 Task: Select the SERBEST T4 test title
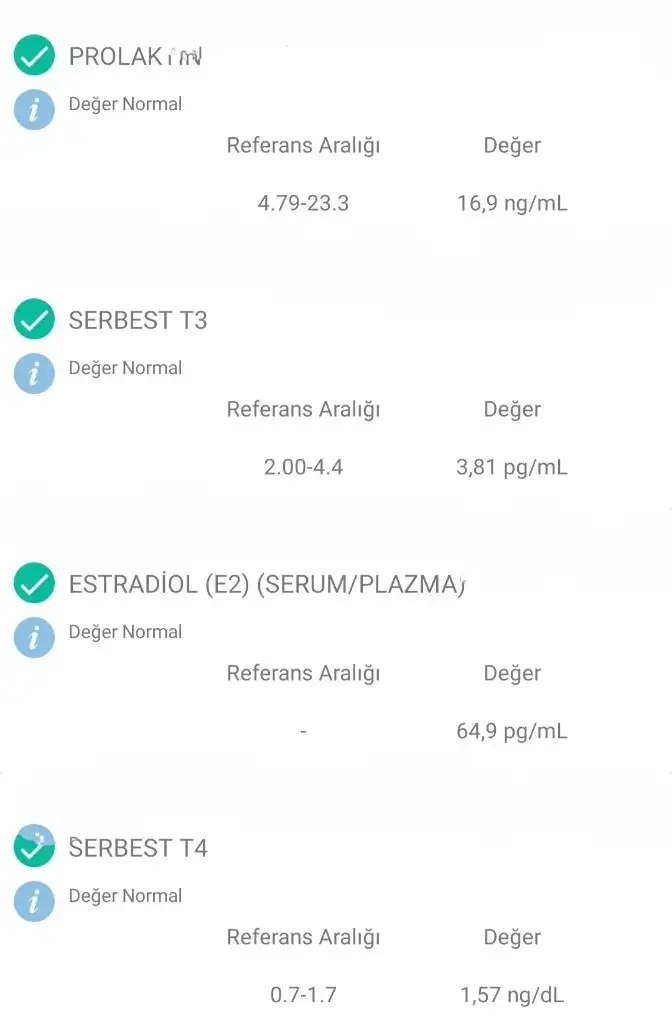[x=138, y=849]
